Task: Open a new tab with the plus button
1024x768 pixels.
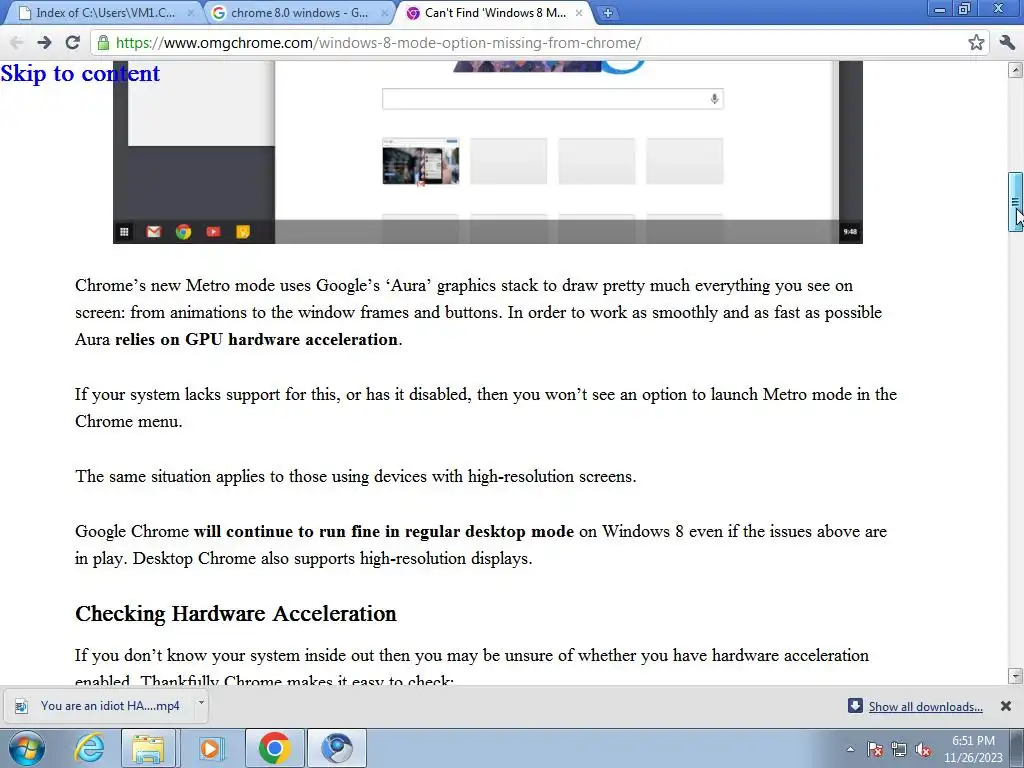Action: [607, 13]
